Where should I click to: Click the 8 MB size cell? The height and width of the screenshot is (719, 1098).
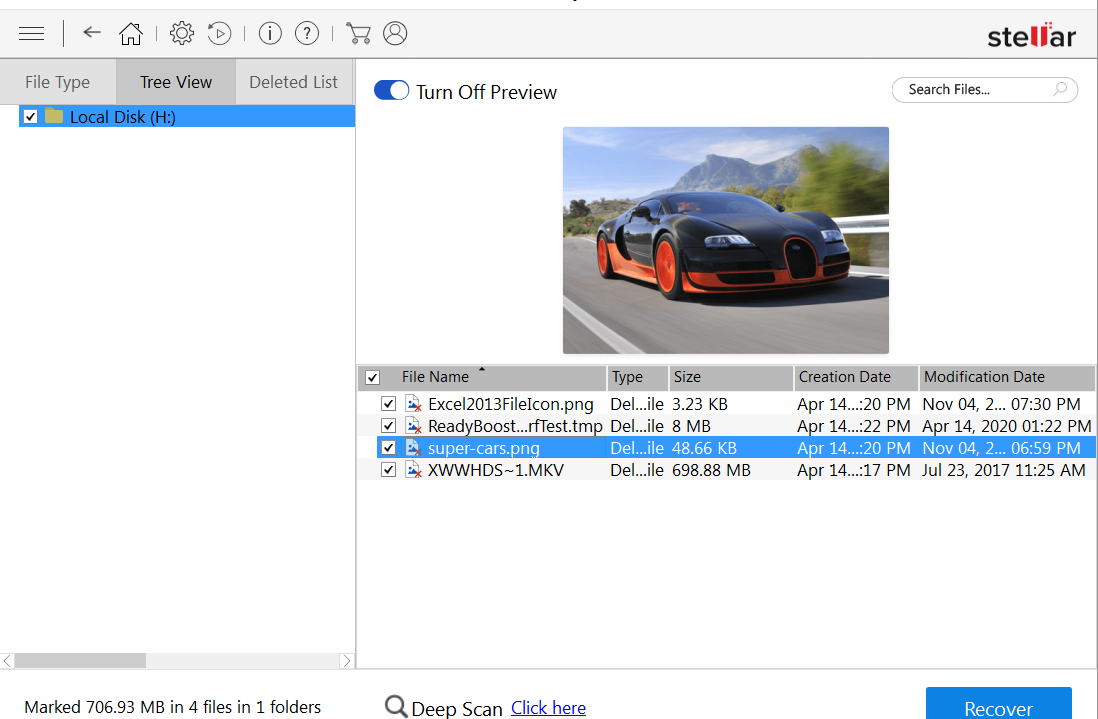pos(691,426)
